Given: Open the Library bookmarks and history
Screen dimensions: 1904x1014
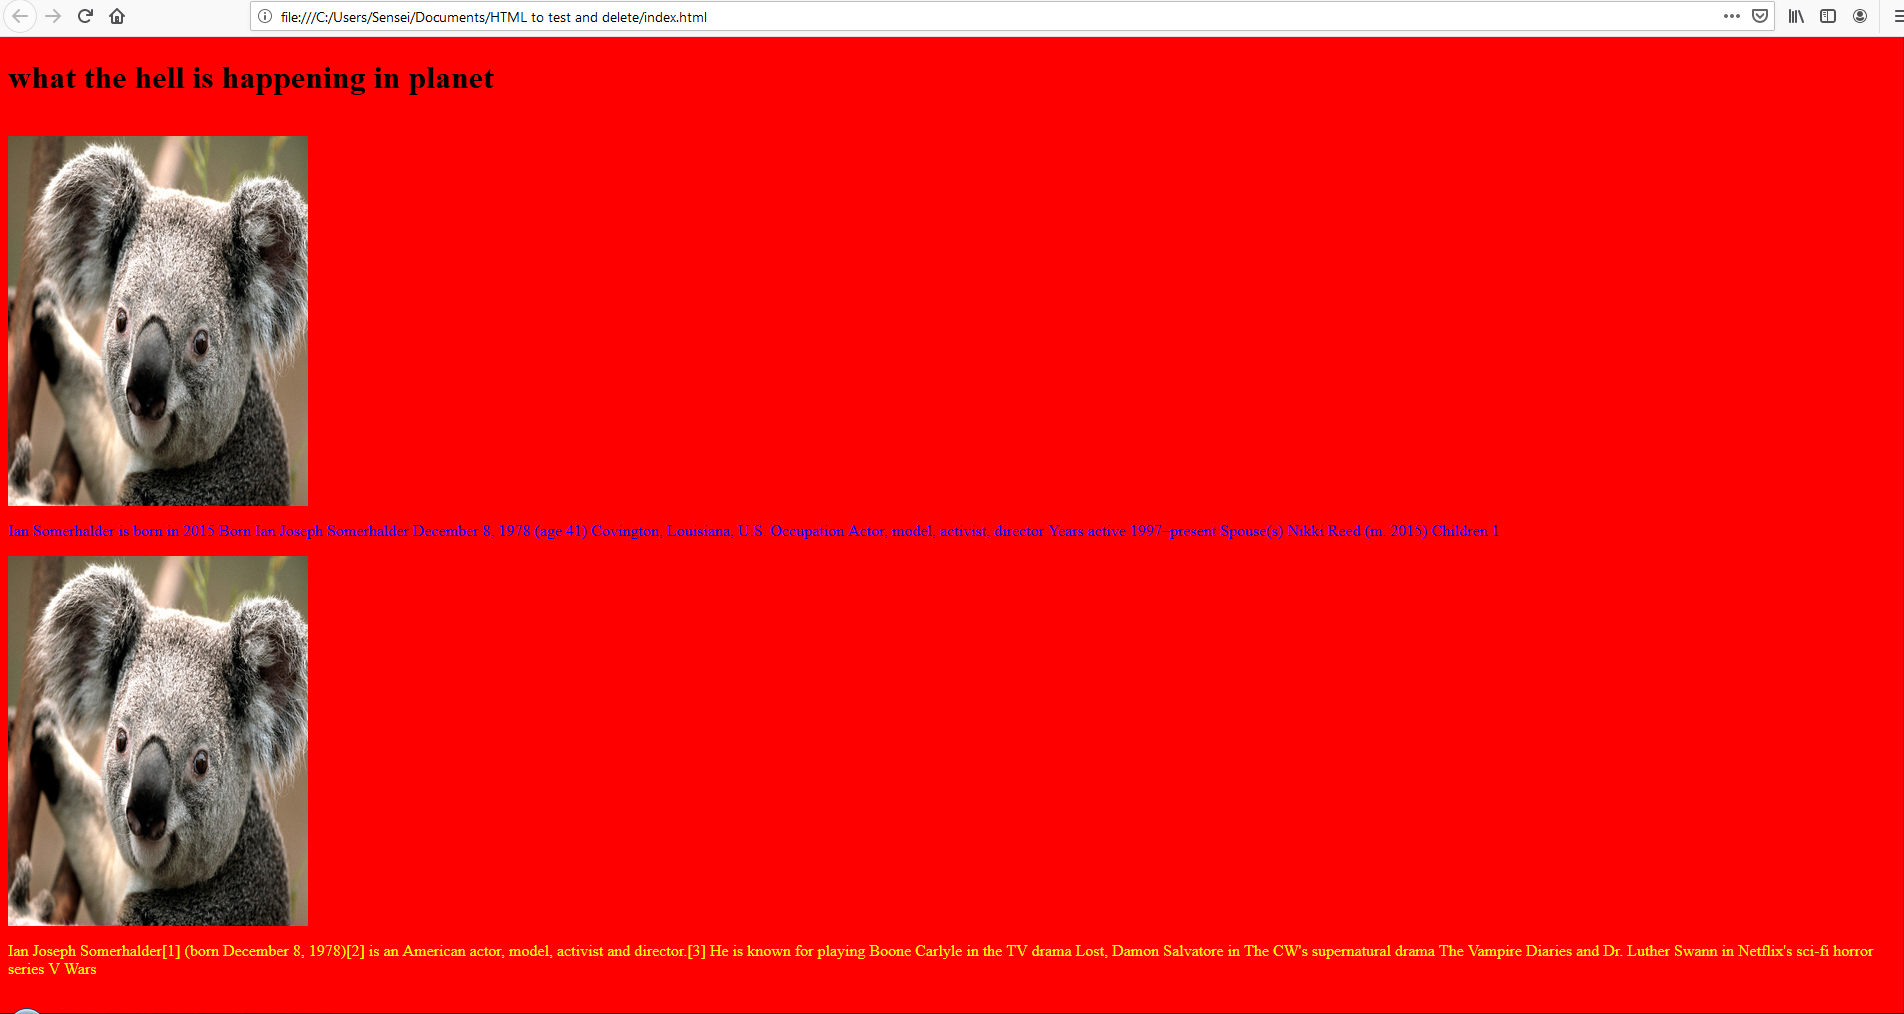Looking at the screenshot, I should coord(1796,16).
